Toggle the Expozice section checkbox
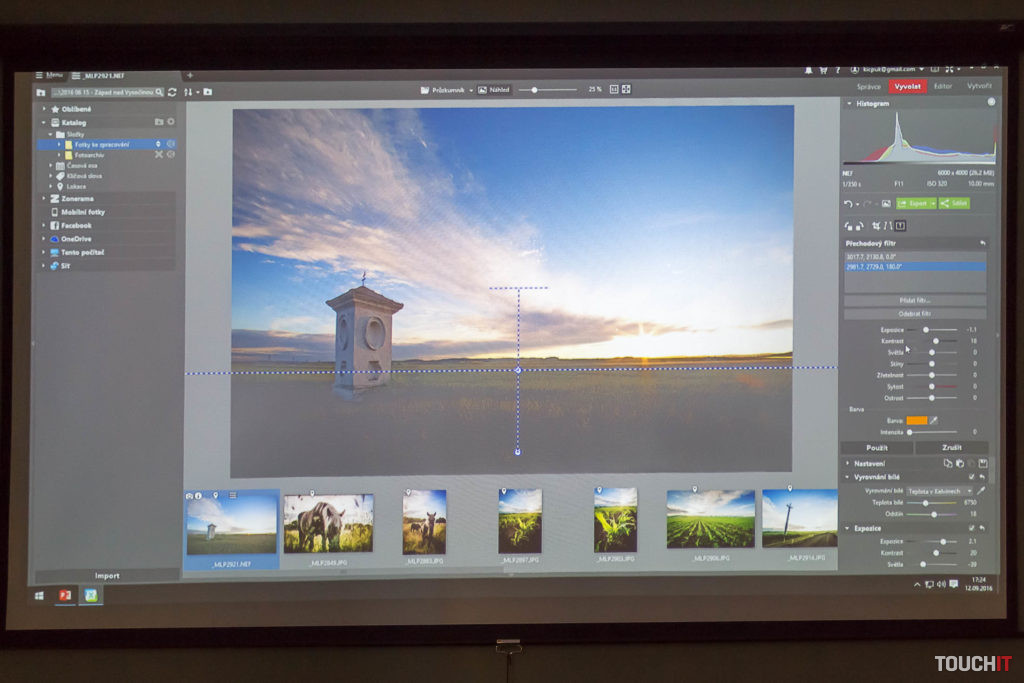This screenshot has width=1024, height=683. pos(971,528)
